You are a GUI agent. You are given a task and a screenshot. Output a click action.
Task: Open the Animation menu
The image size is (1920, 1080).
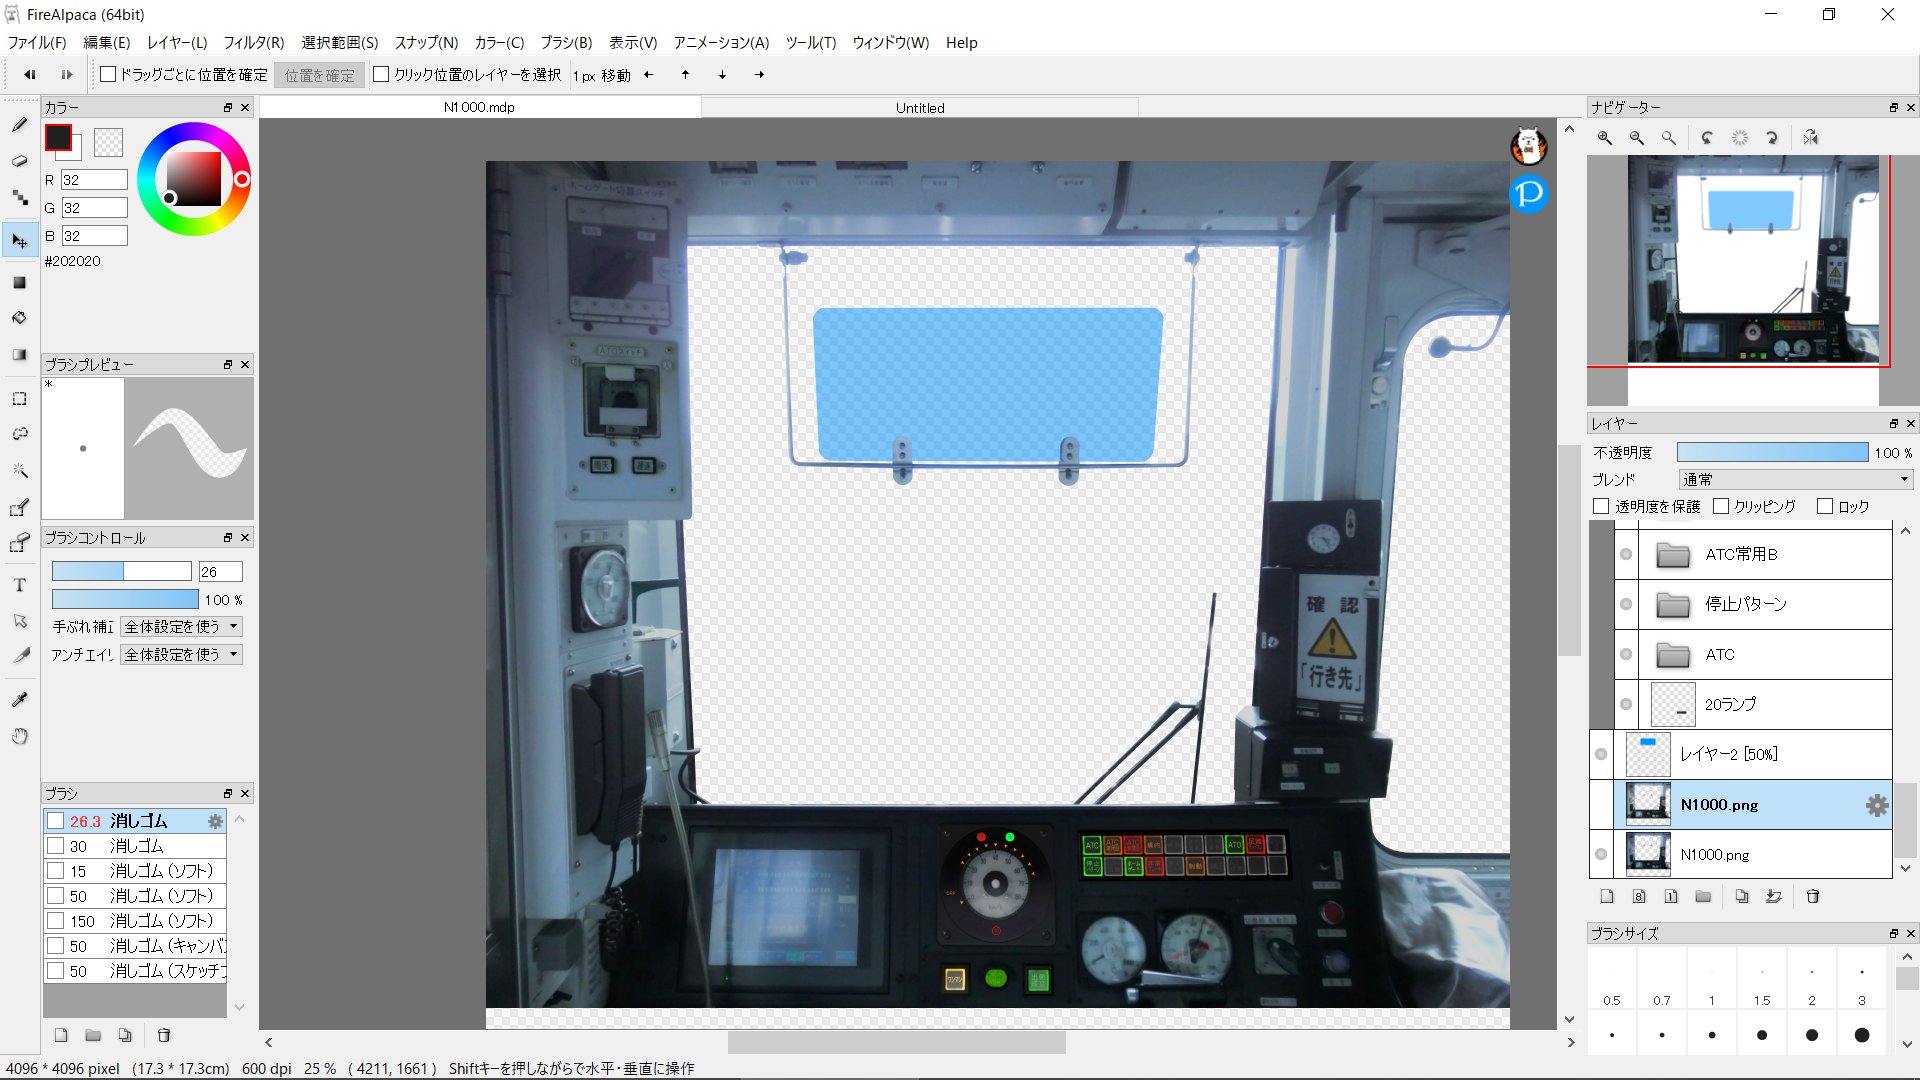click(x=721, y=43)
